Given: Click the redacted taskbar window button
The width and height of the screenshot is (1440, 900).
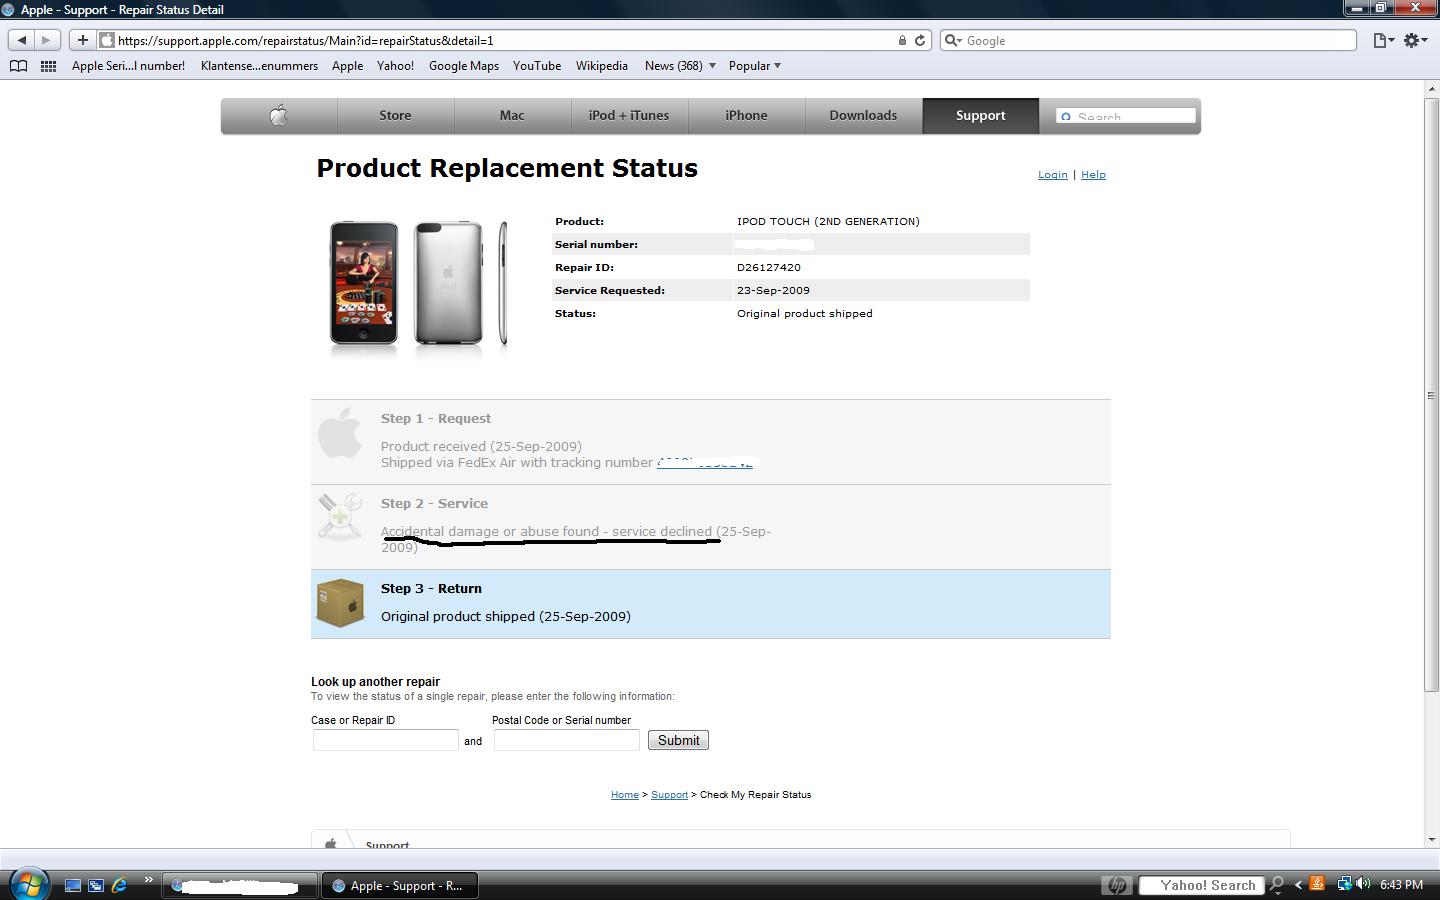Looking at the screenshot, I should (239, 885).
